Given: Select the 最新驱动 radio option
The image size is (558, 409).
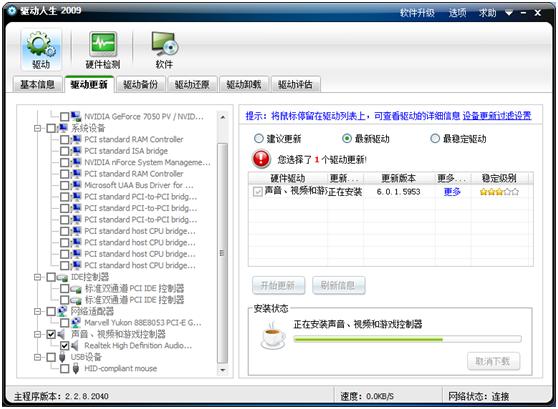Looking at the screenshot, I should [x=347, y=138].
